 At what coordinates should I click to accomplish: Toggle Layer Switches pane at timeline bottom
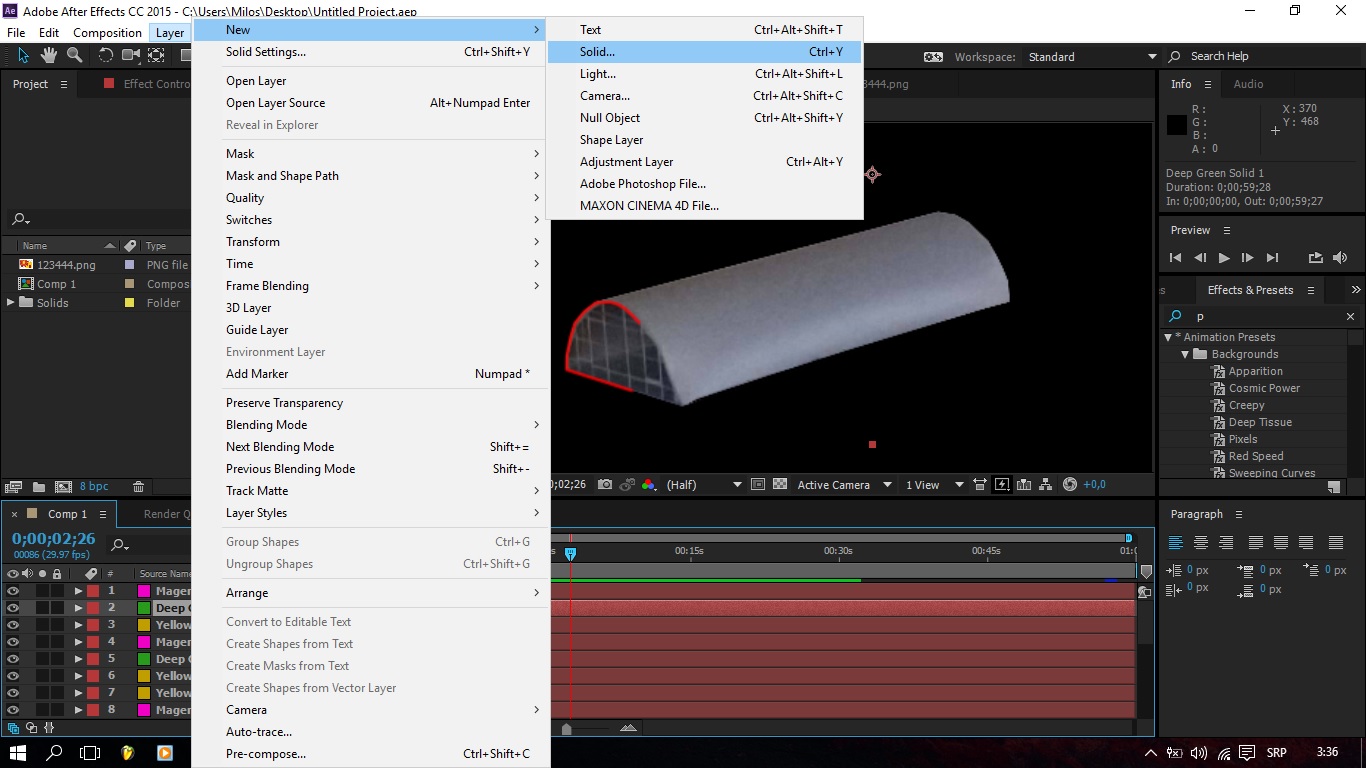tap(14, 728)
